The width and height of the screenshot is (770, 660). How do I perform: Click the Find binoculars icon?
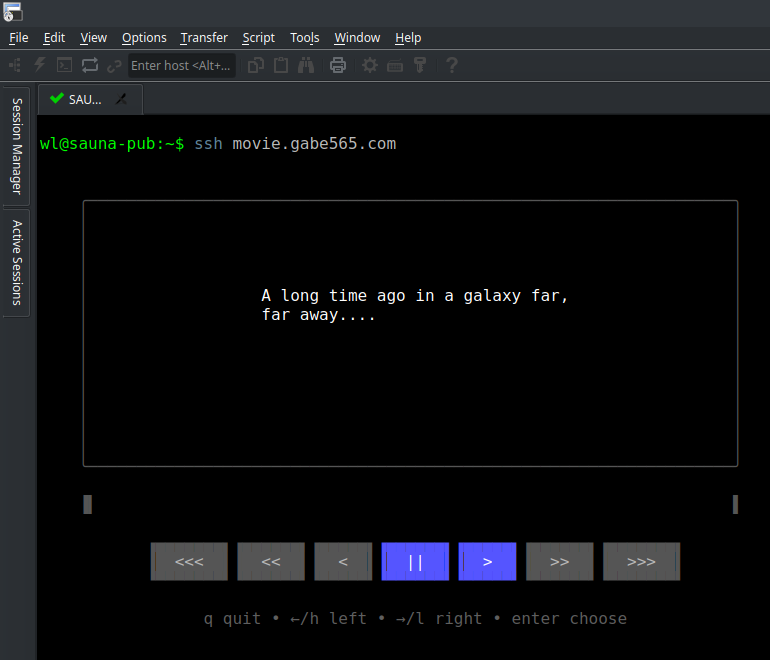306,65
